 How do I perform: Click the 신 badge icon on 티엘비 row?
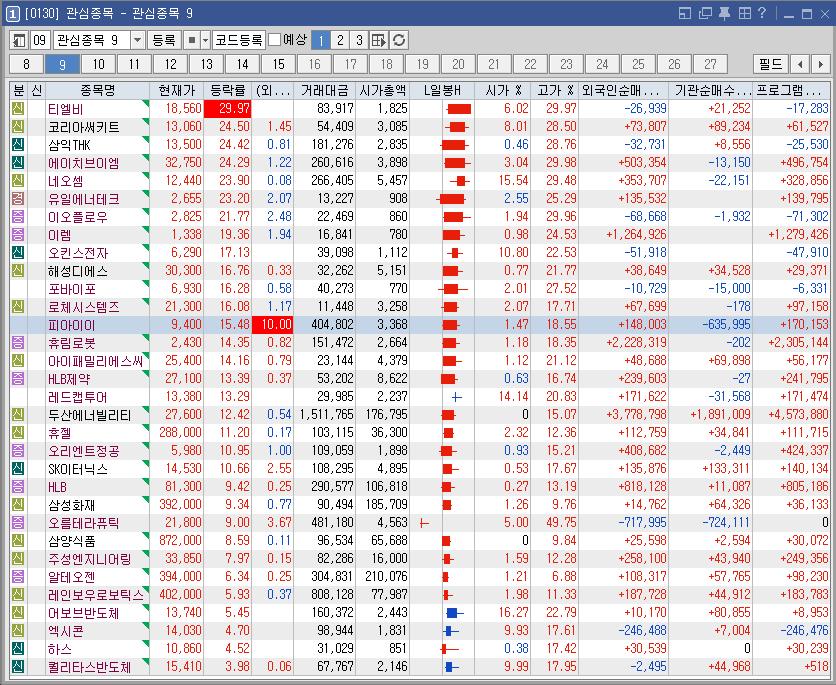18,109
